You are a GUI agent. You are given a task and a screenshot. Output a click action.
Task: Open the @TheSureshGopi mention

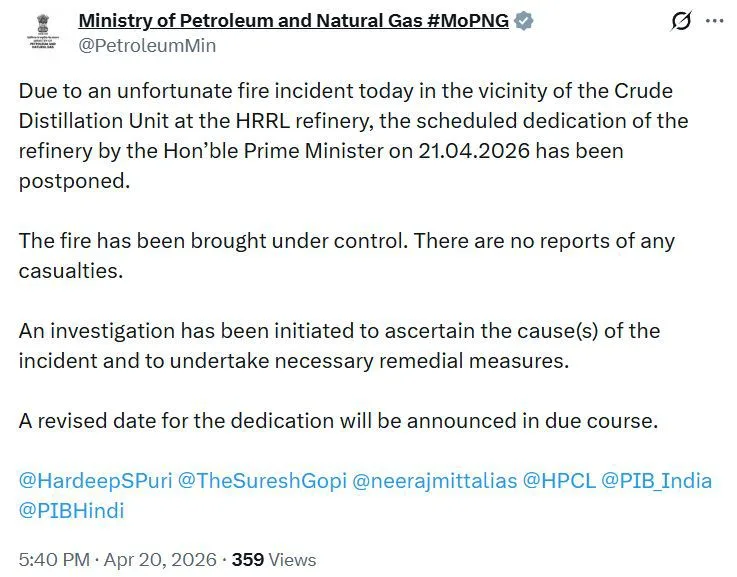pos(261,481)
